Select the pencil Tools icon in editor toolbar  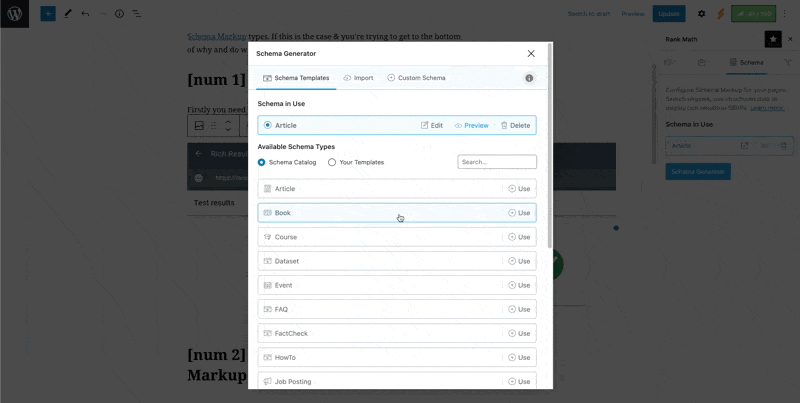(x=67, y=14)
